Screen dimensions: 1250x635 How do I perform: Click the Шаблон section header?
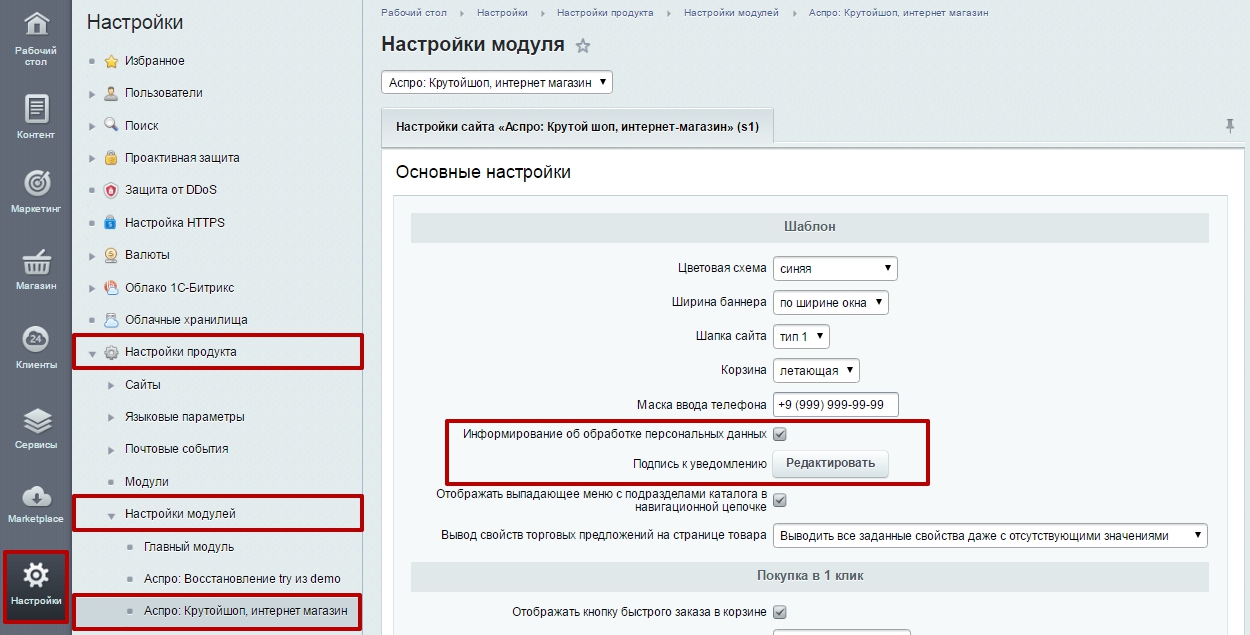(809, 227)
